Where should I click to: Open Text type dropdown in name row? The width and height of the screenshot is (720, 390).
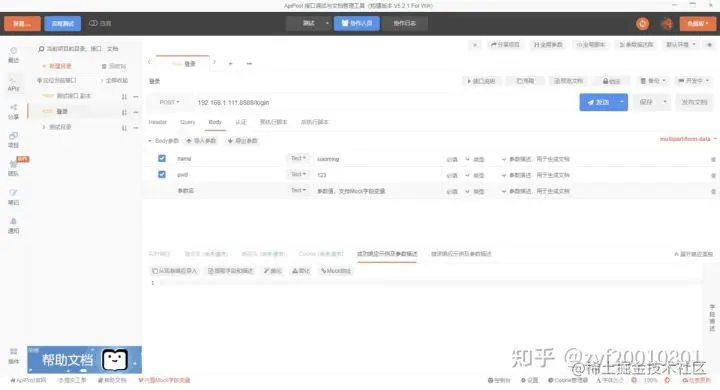(x=298, y=158)
